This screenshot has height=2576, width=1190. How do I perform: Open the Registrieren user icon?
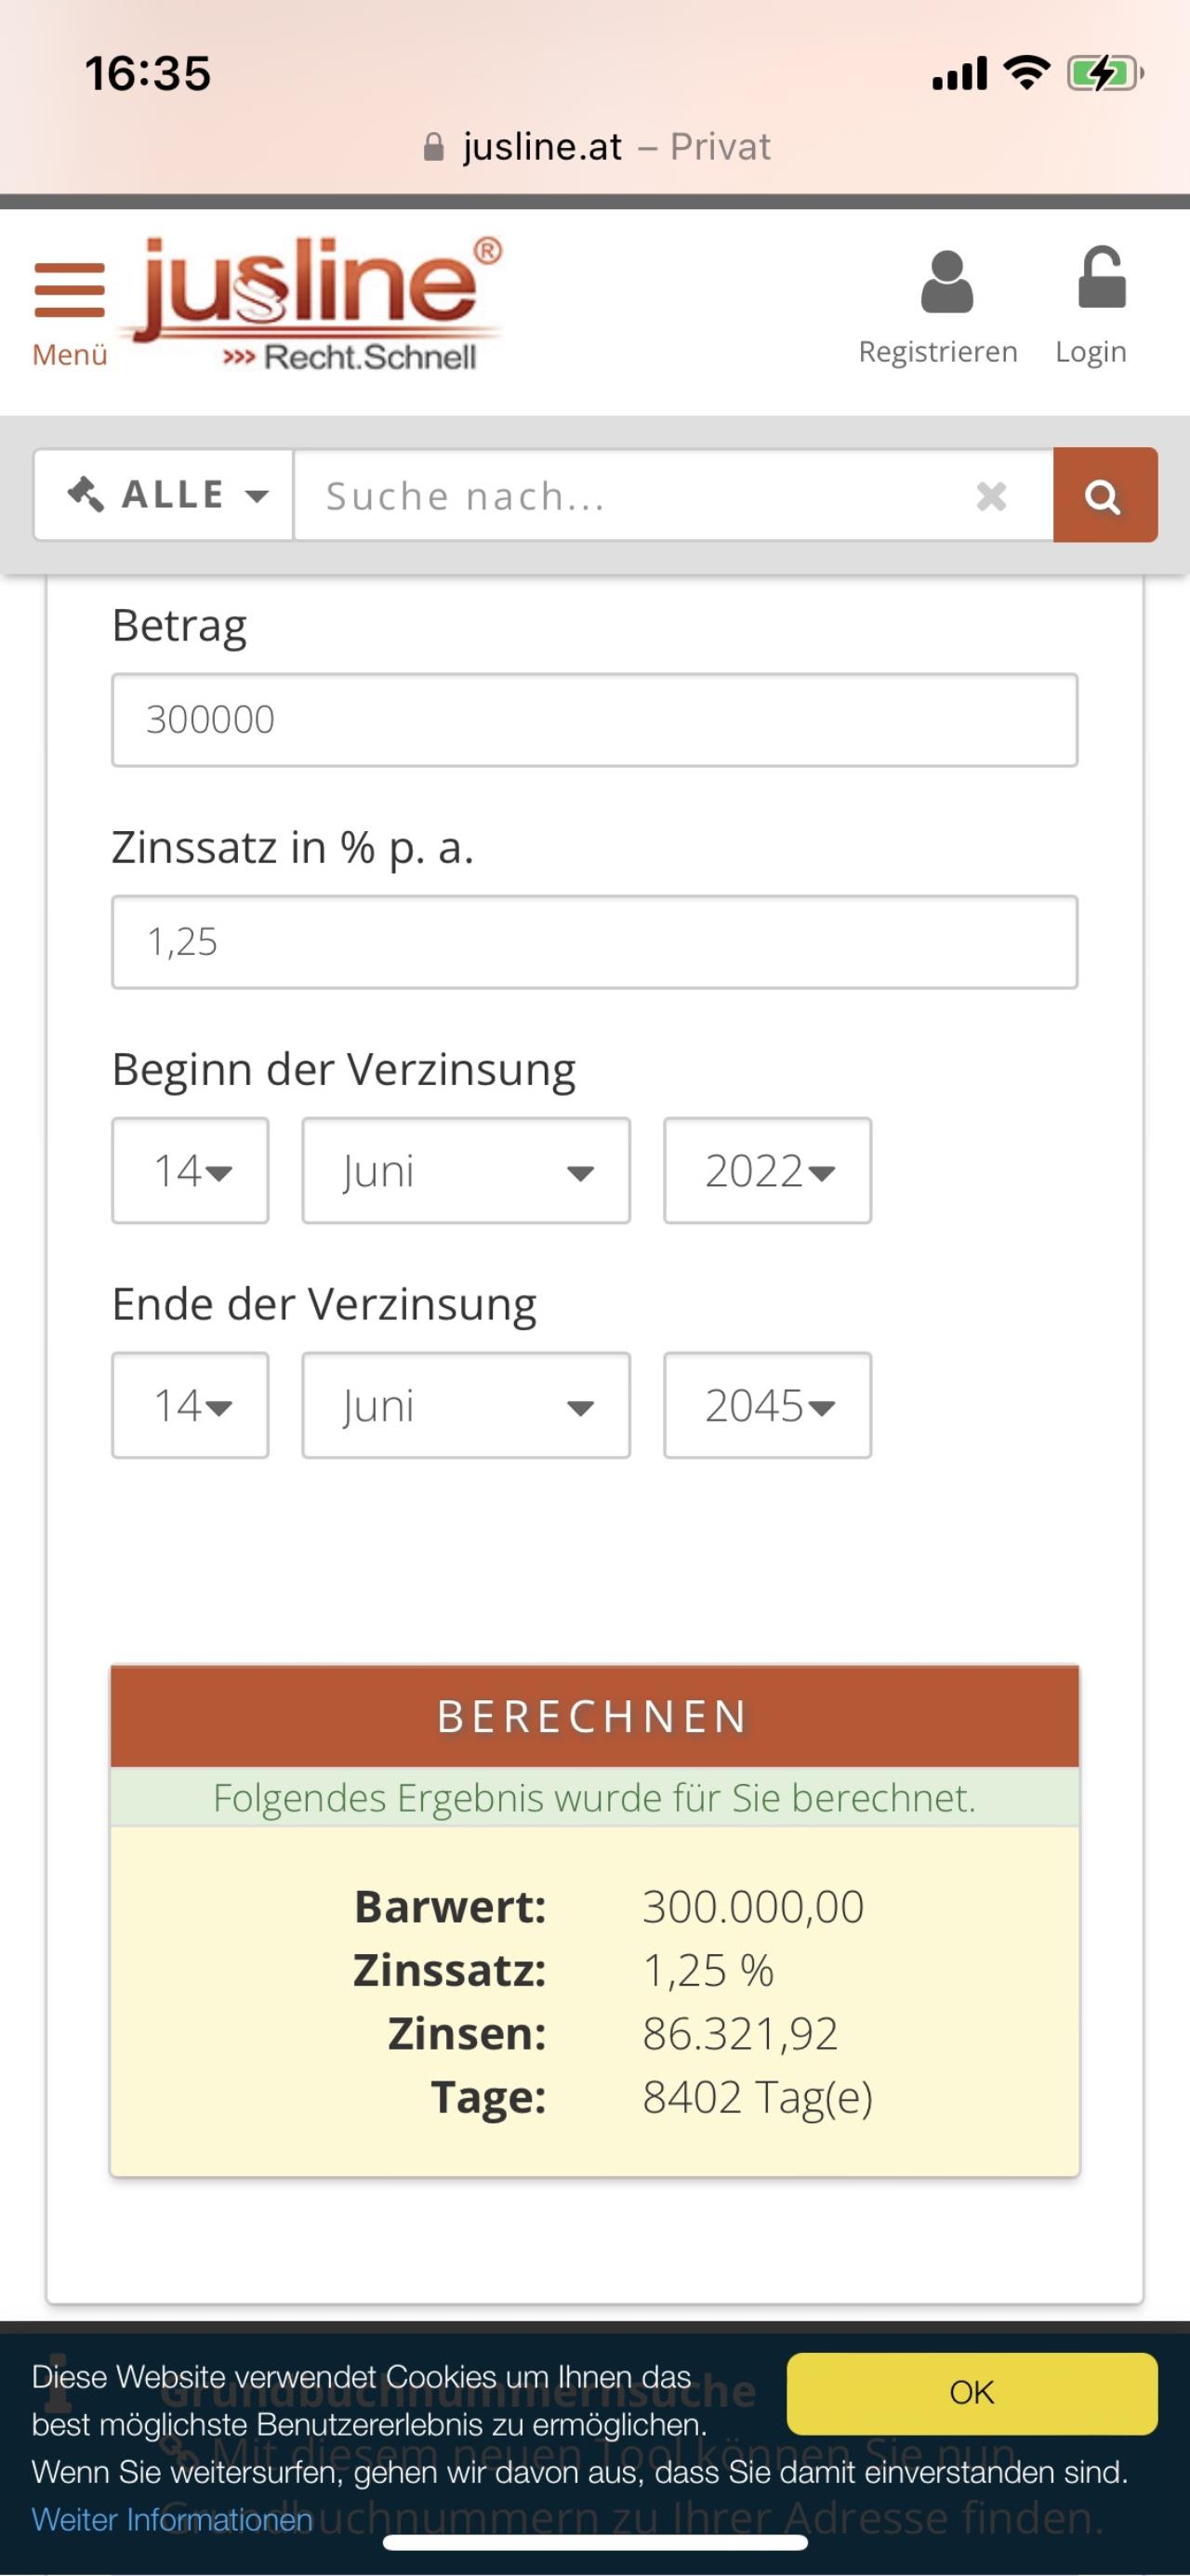946,282
